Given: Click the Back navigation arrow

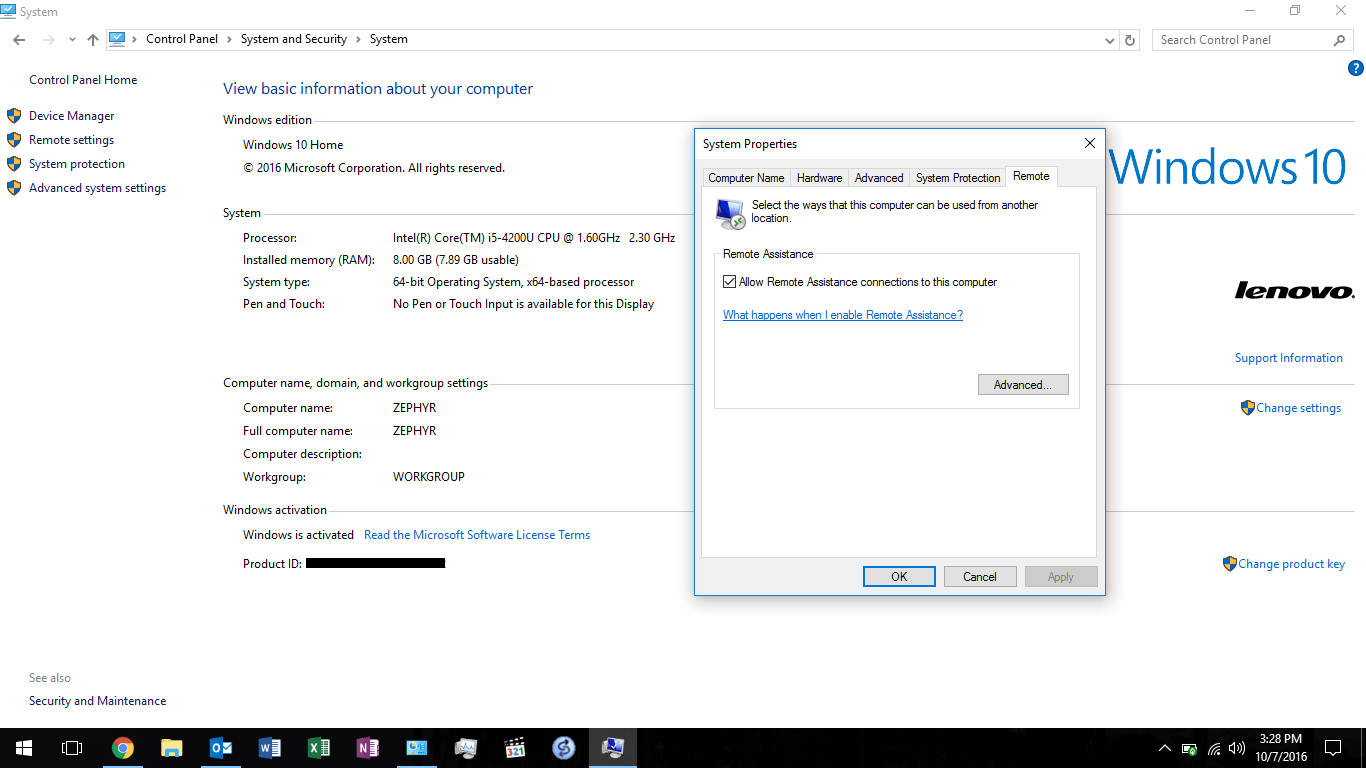Looking at the screenshot, I should tap(19, 40).
